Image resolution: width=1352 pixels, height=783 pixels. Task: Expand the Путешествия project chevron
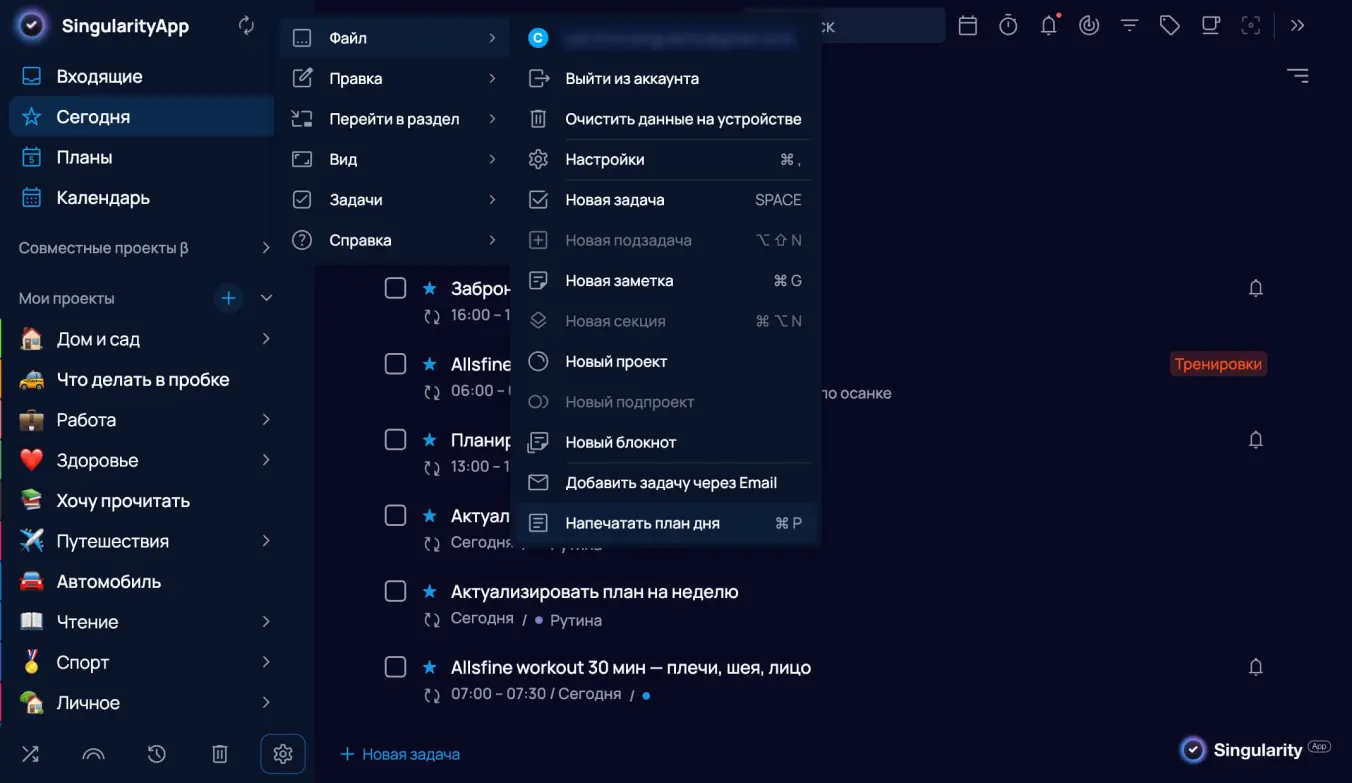(x=266, y=541)
